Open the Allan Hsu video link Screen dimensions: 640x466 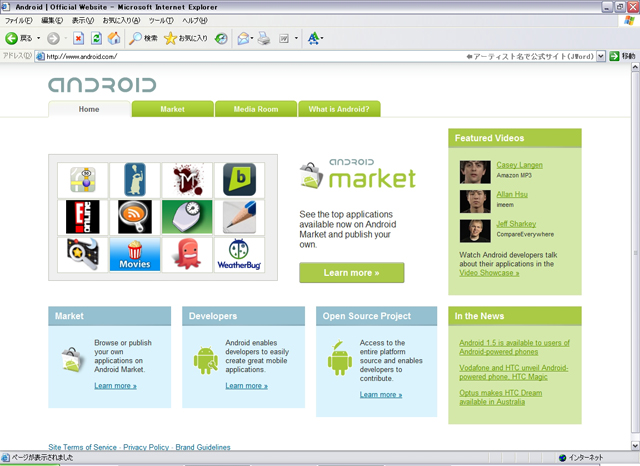tap(512, 194)
